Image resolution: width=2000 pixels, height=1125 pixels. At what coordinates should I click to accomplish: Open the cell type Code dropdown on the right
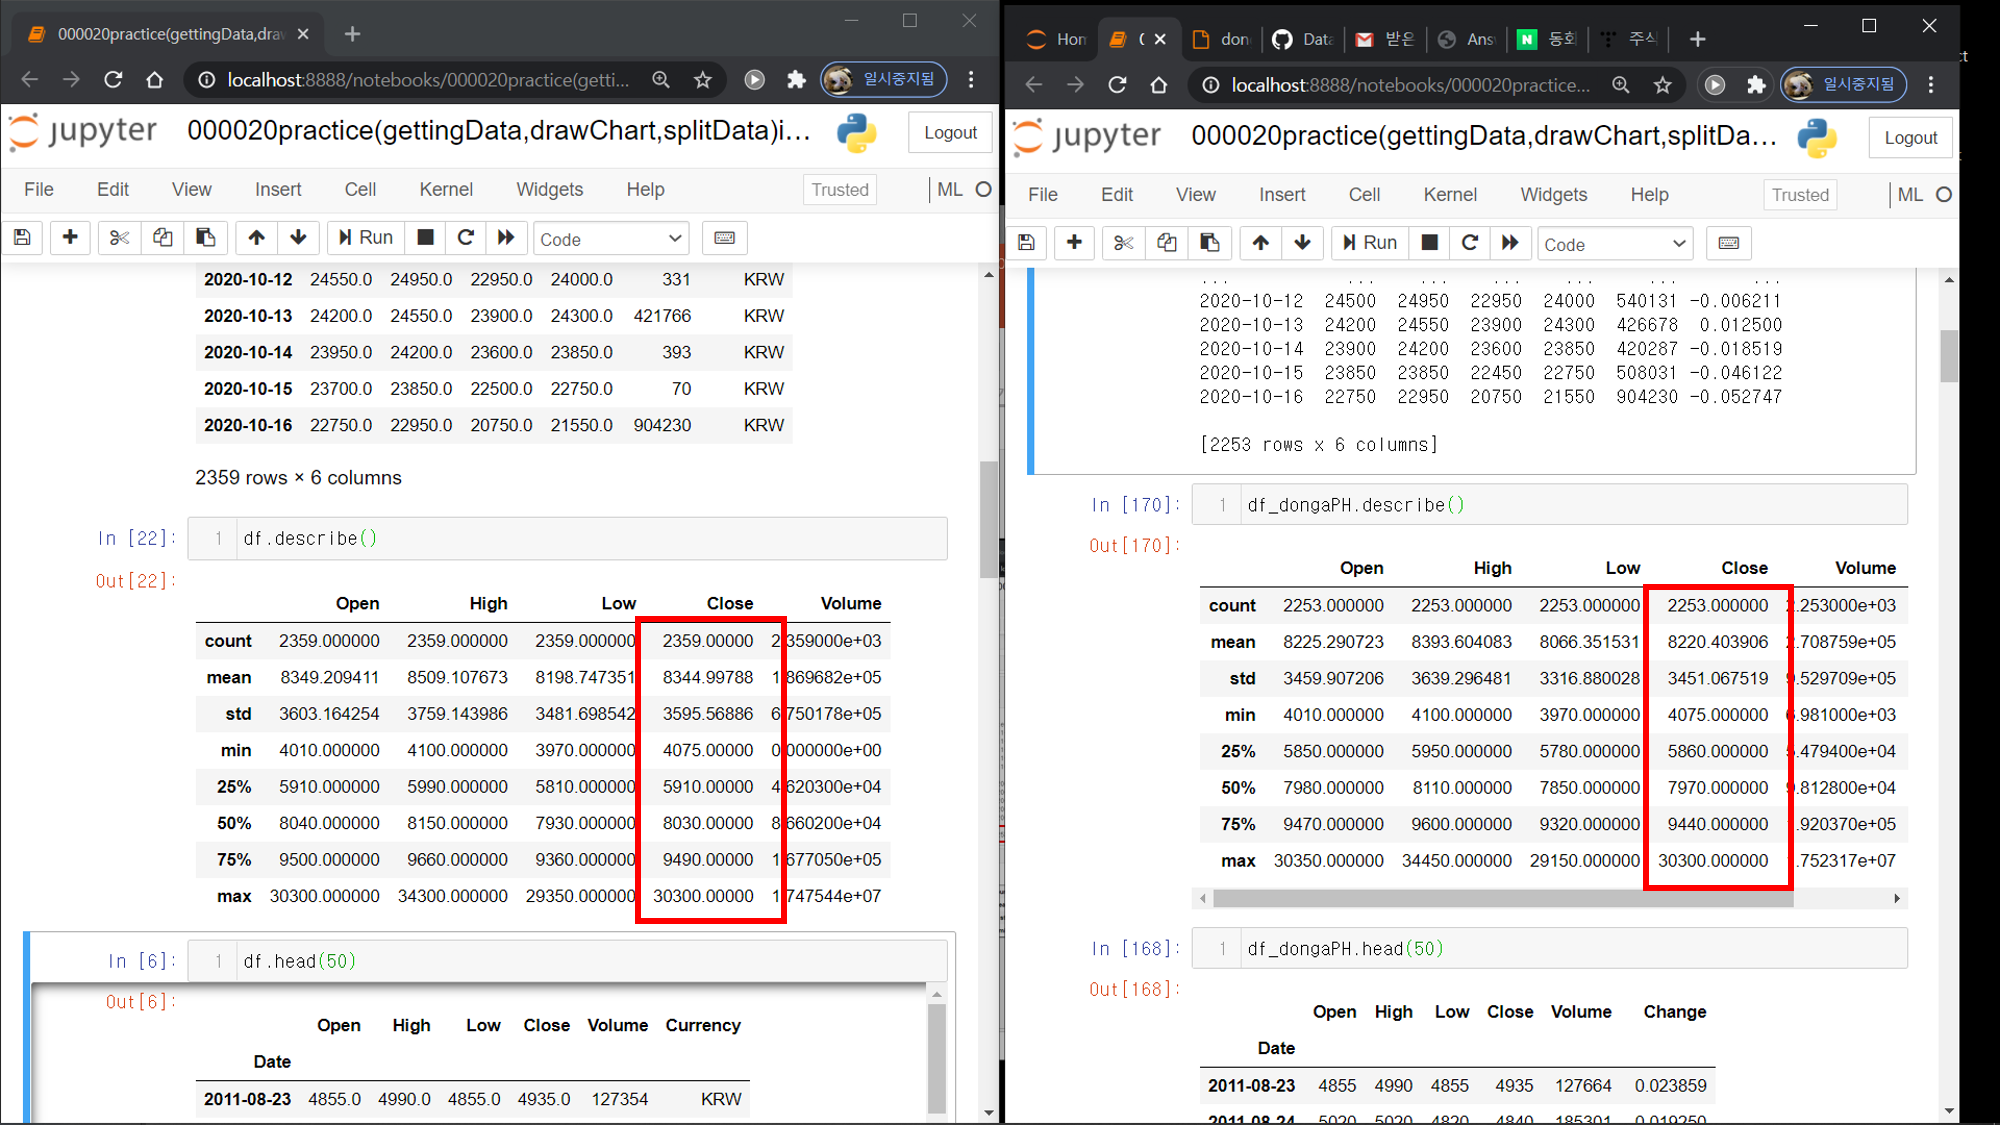1614,244
